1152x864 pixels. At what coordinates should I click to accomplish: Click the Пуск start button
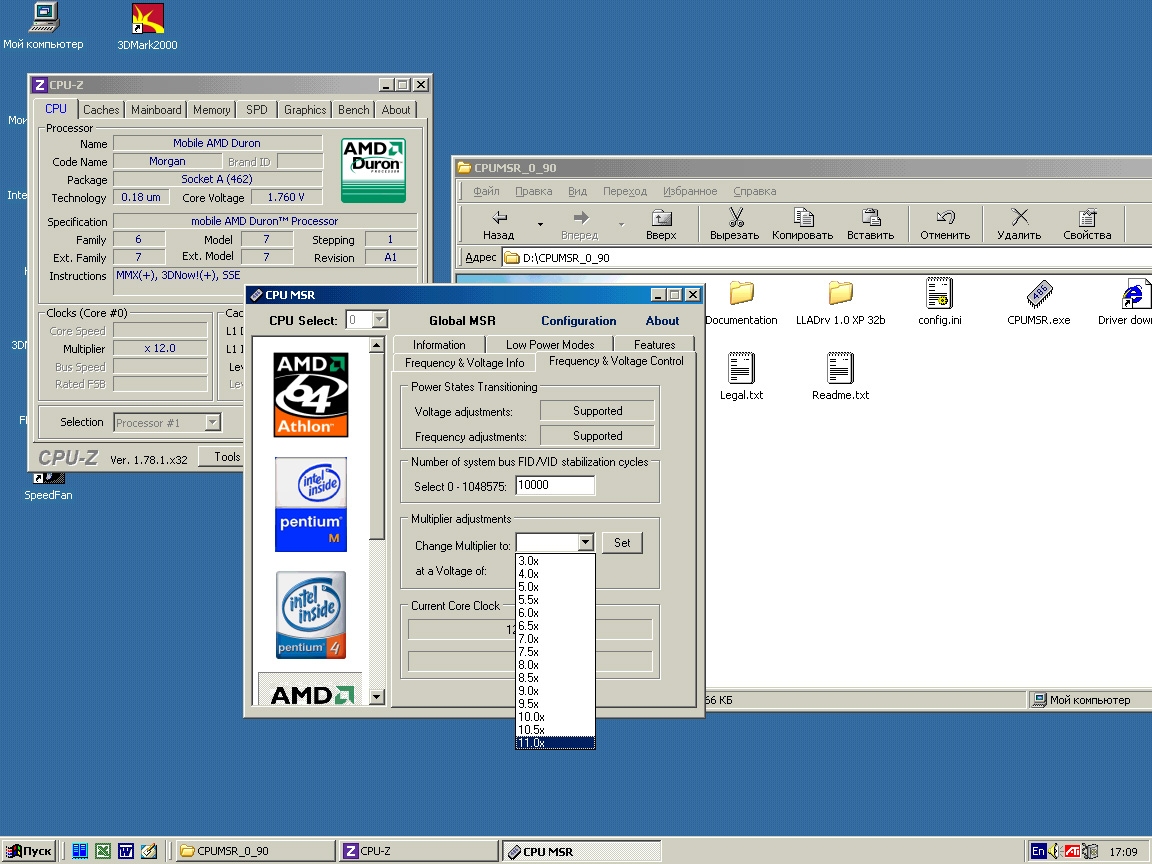point(29,851)
